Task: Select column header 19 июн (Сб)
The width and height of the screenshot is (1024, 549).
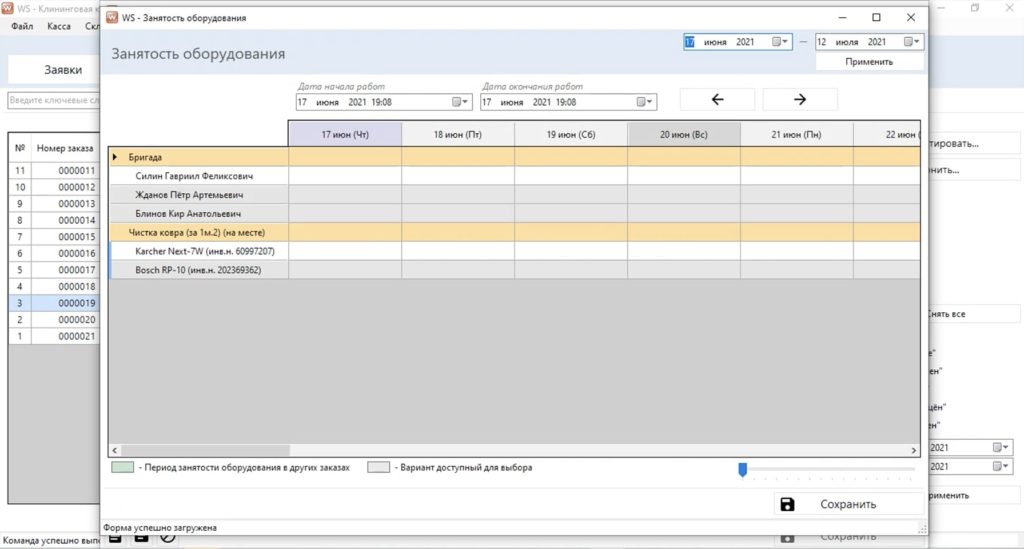Action: pos(571,134)
